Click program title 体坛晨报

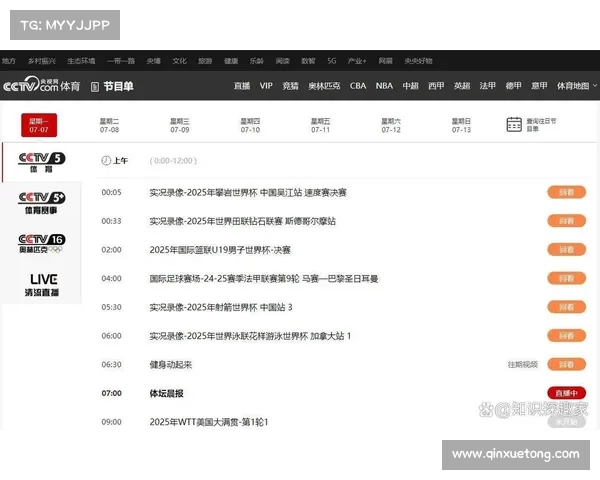166,393
